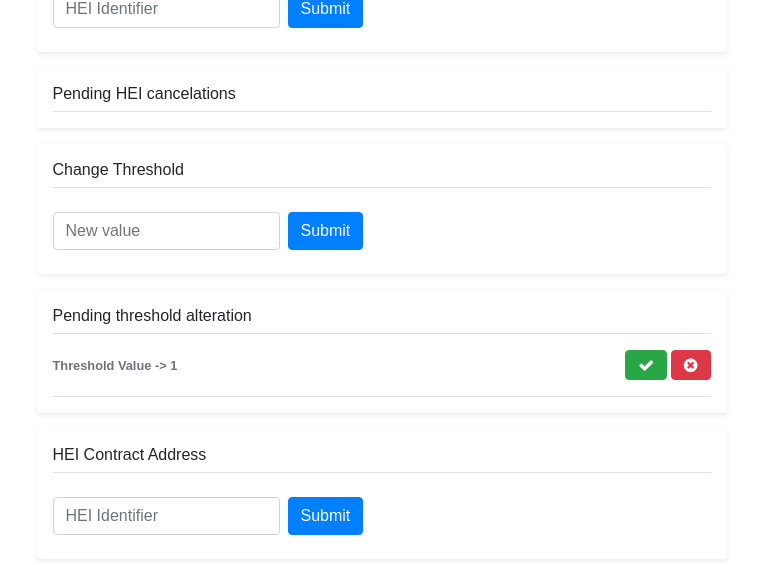The image size is (773, 565).
Task: Confirm the Threshold Value 1 alteration
Action: [x=645, y=365]
